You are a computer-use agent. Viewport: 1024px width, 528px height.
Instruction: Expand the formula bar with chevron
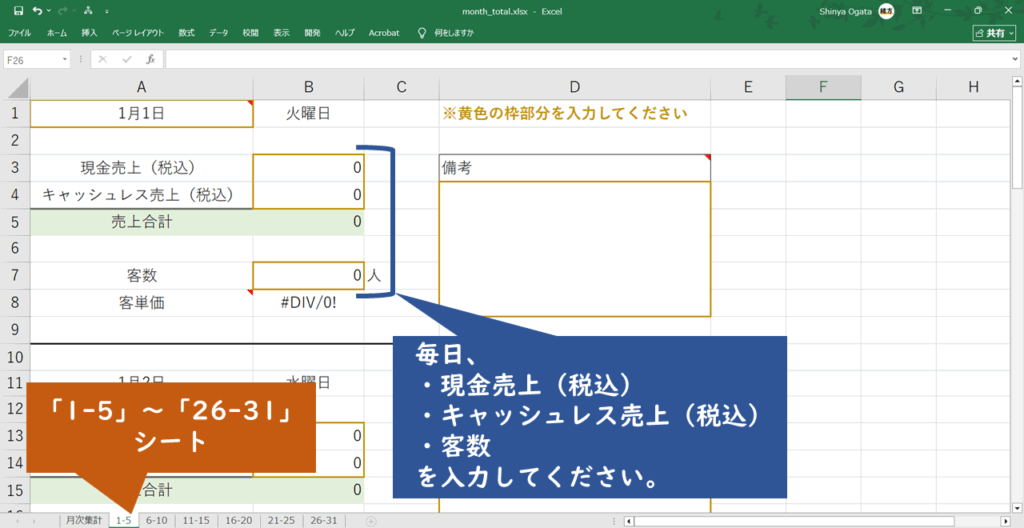[1015, 60]
